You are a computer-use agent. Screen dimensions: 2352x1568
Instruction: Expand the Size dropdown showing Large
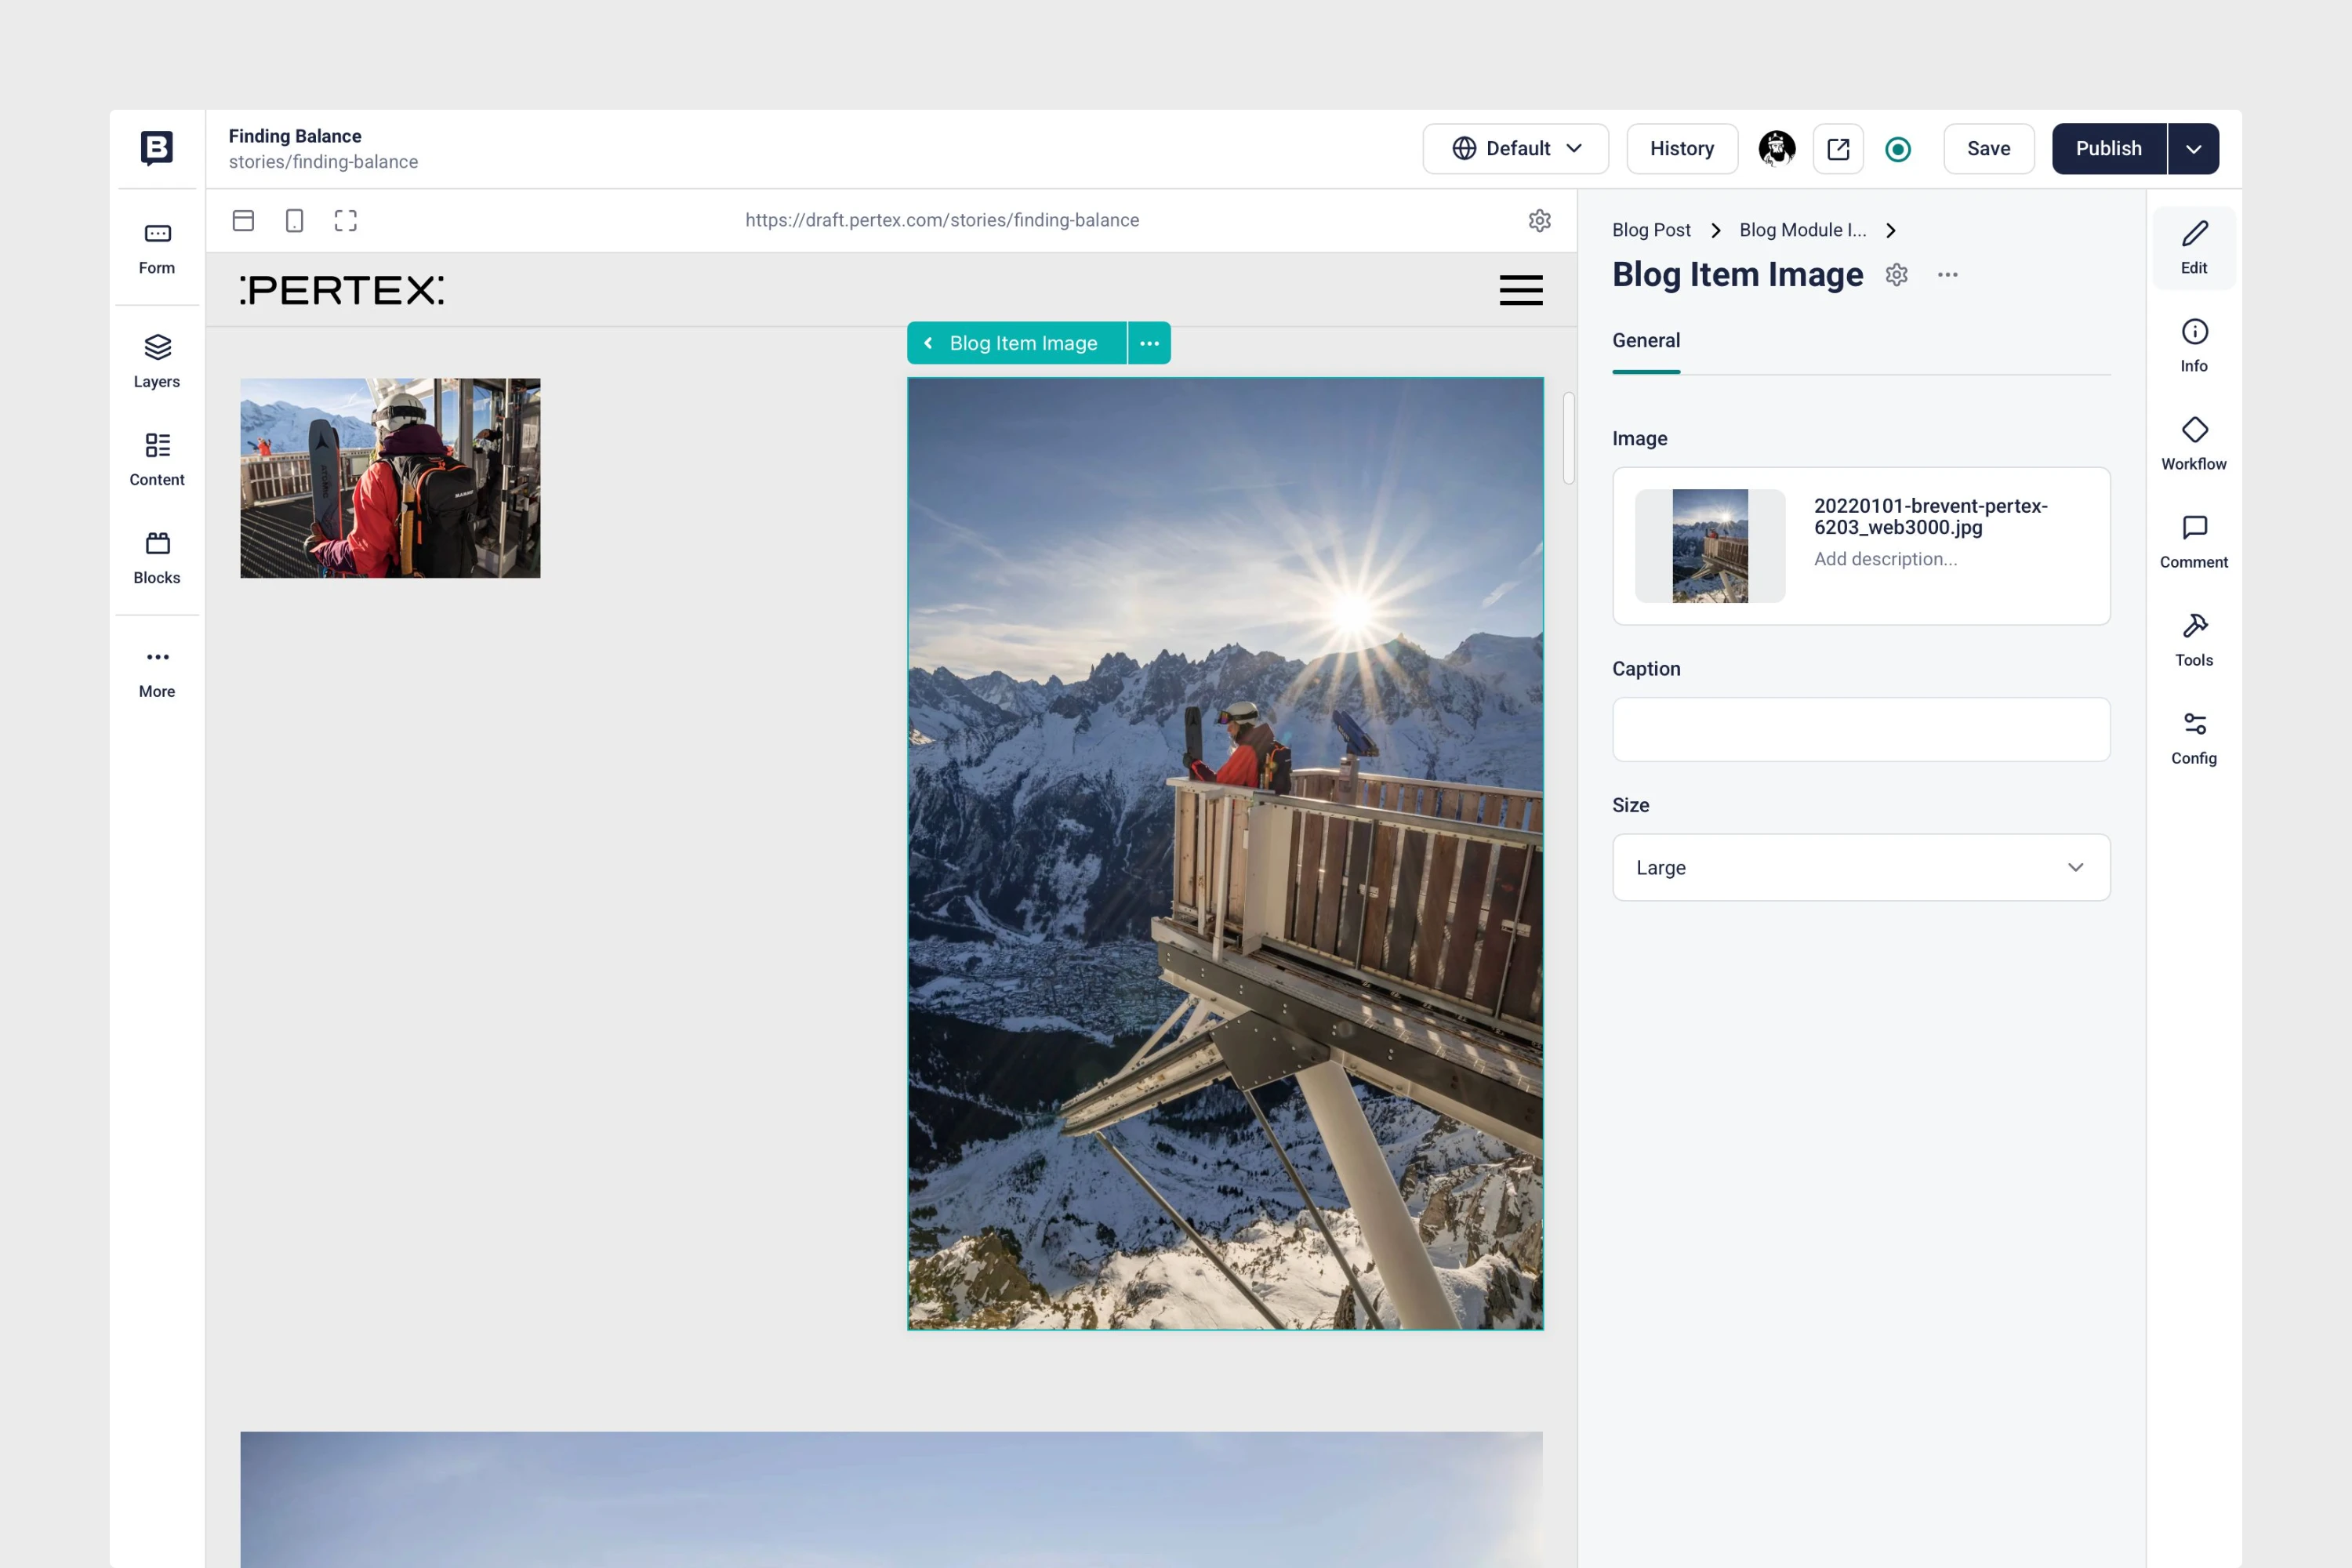click(x=1860, y=867)
